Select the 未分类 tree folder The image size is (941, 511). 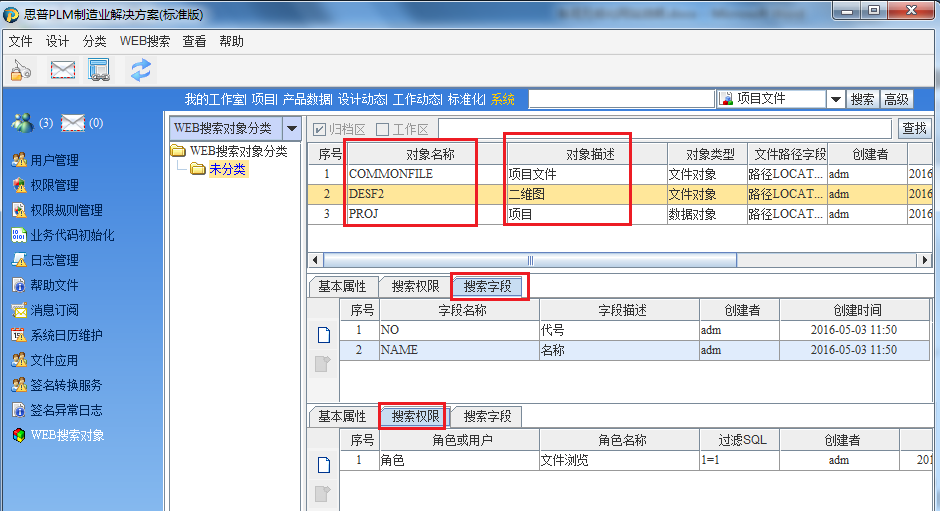tap(227, 169)
